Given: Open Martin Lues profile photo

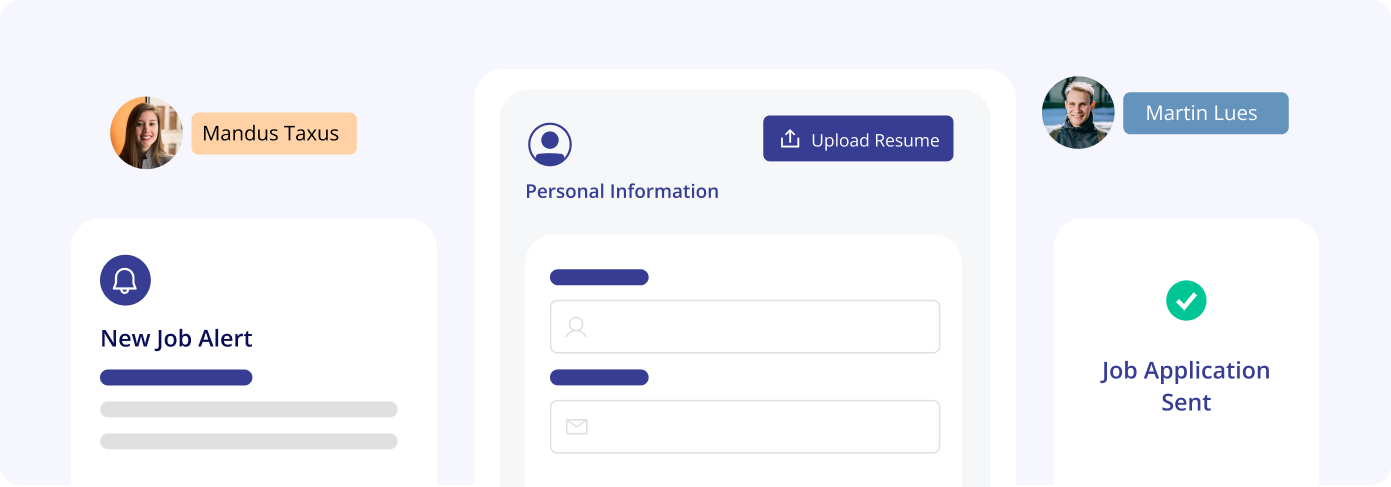Looking at the screenshot, I should pos(1078,112).
